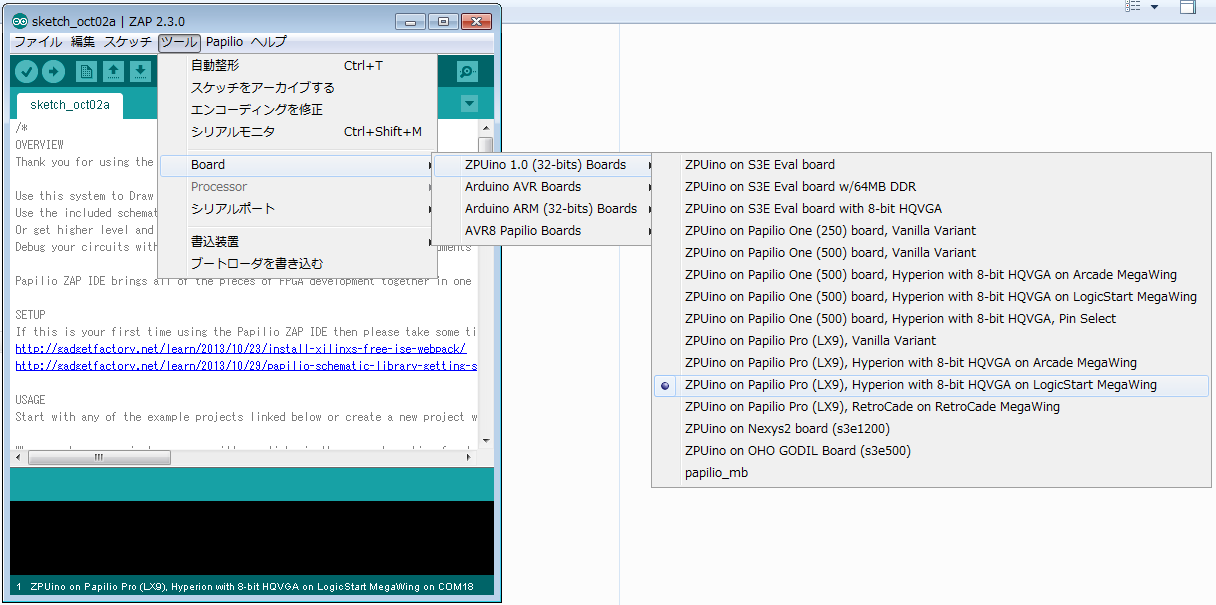Screen dimensions: 1216x605
Task: Click the editor vertical scrollbar up arrow
Action: click(486, 128)
